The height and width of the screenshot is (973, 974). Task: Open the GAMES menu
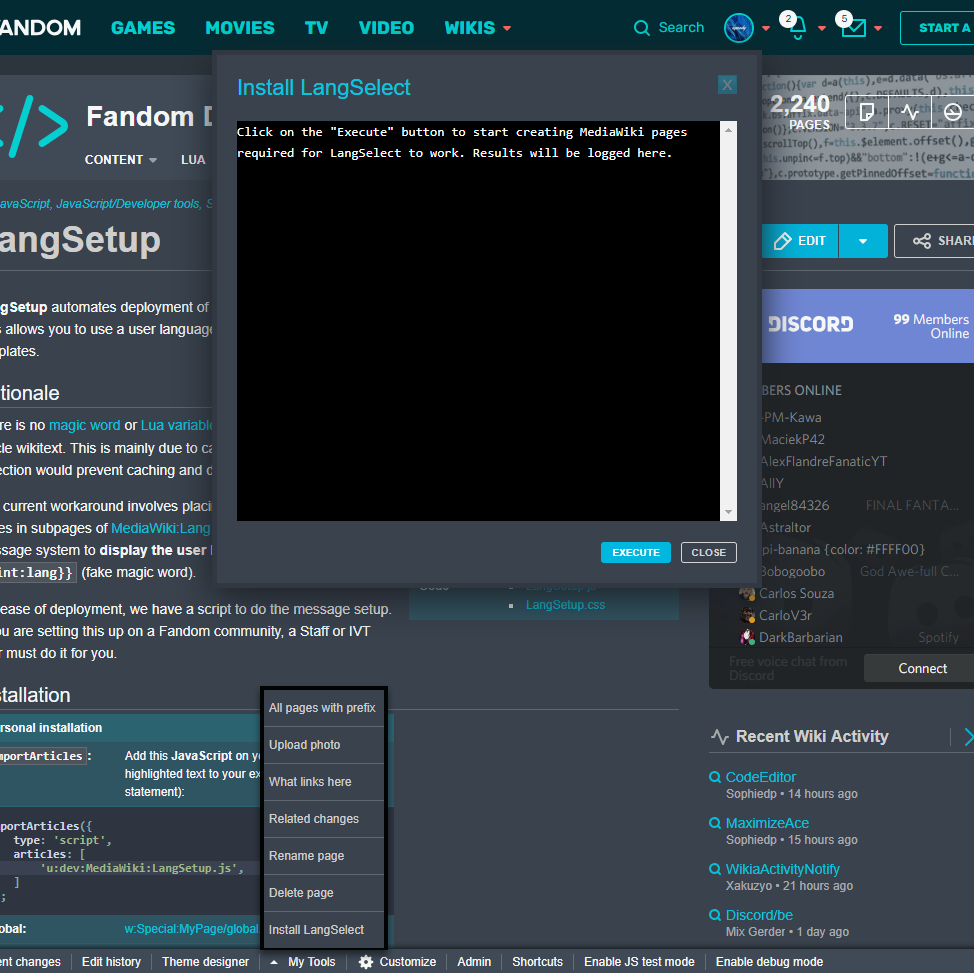pos(143,28)
